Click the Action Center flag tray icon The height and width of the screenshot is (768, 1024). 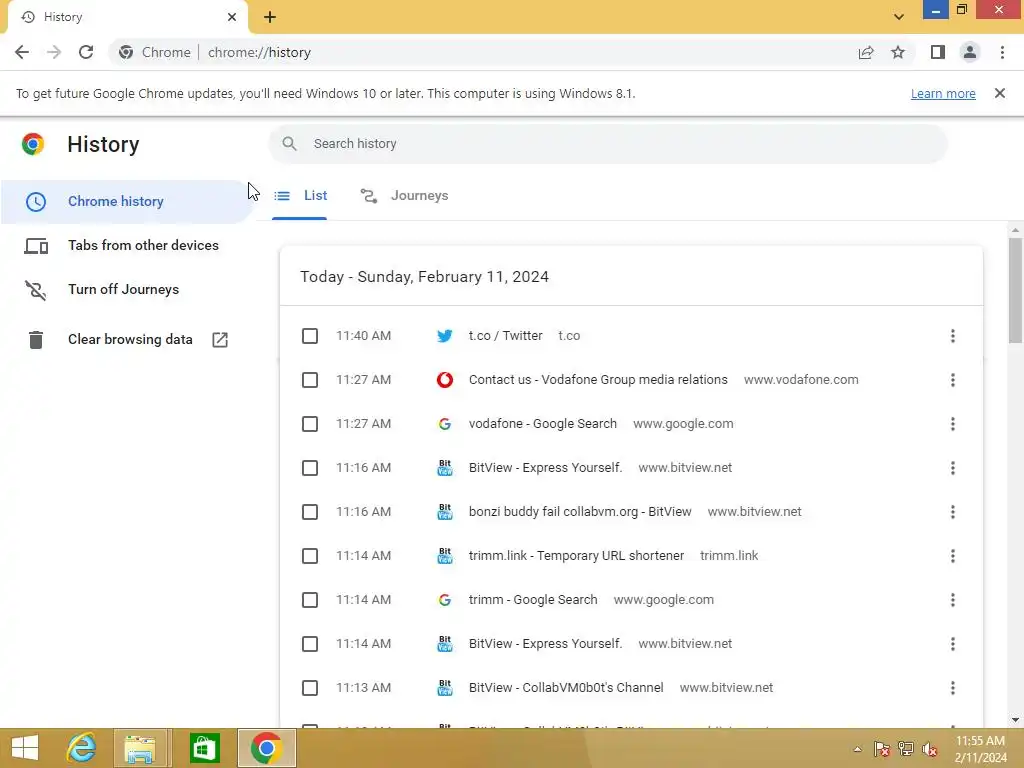pyautogui.click(x=882, y=749)
